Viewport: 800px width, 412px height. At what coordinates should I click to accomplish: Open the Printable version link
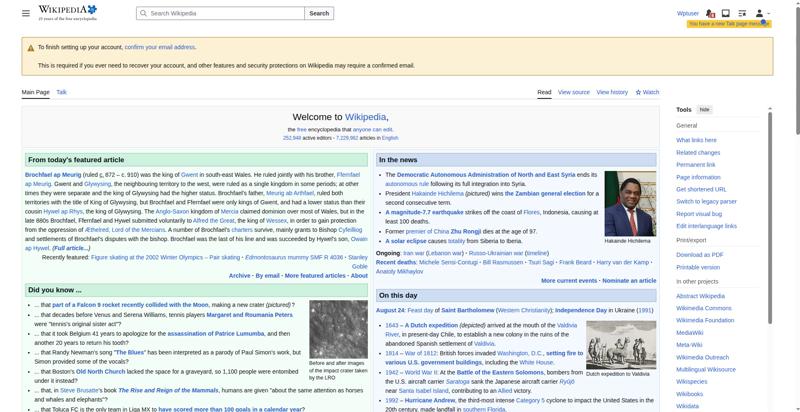point(698,267)
